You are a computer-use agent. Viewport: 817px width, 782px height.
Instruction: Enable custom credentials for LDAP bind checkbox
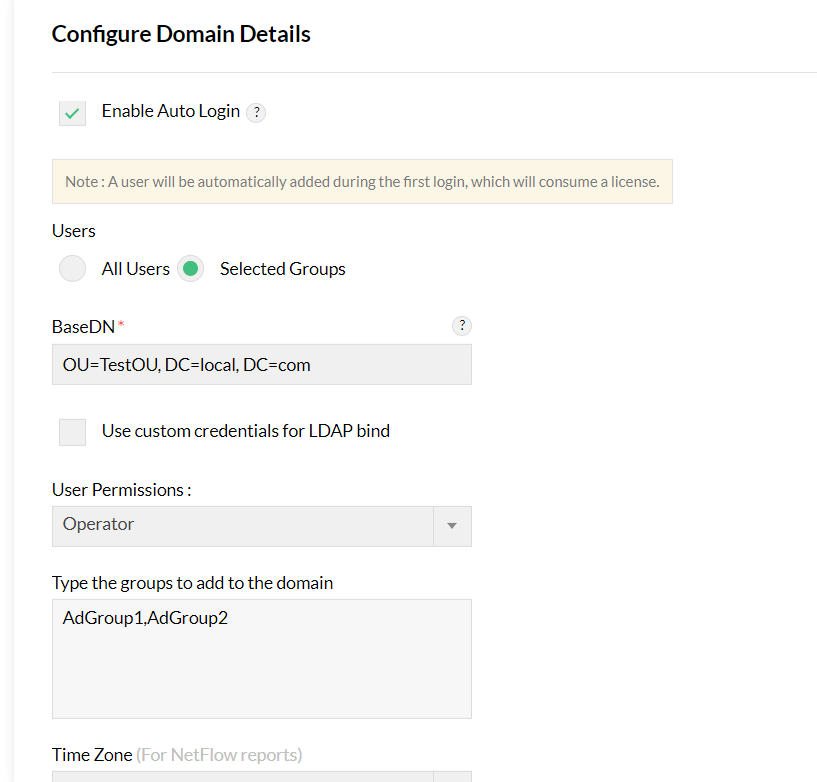[x=72, y=432]
